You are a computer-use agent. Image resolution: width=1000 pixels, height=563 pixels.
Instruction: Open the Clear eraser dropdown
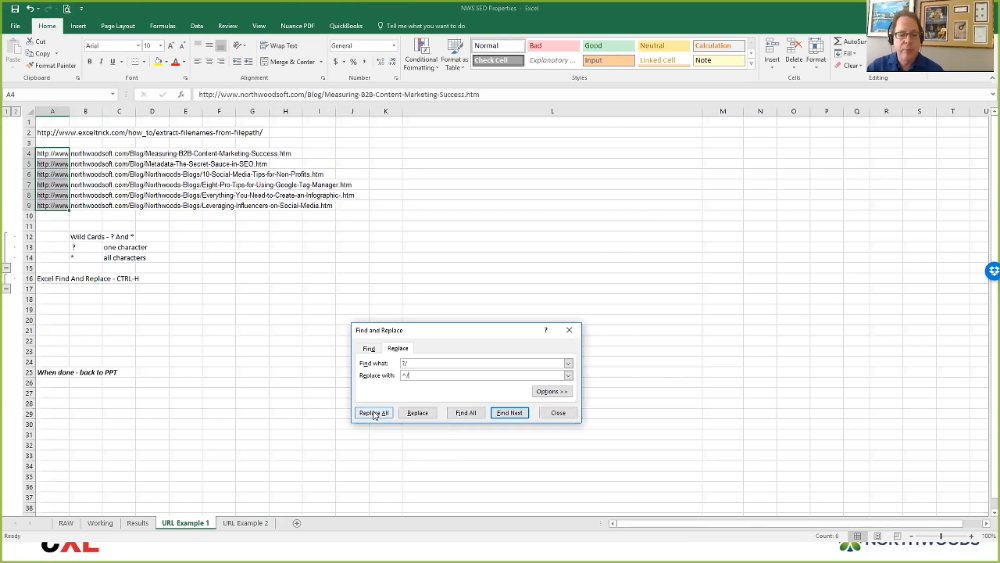pyautogui.click(x=848, y=66)
